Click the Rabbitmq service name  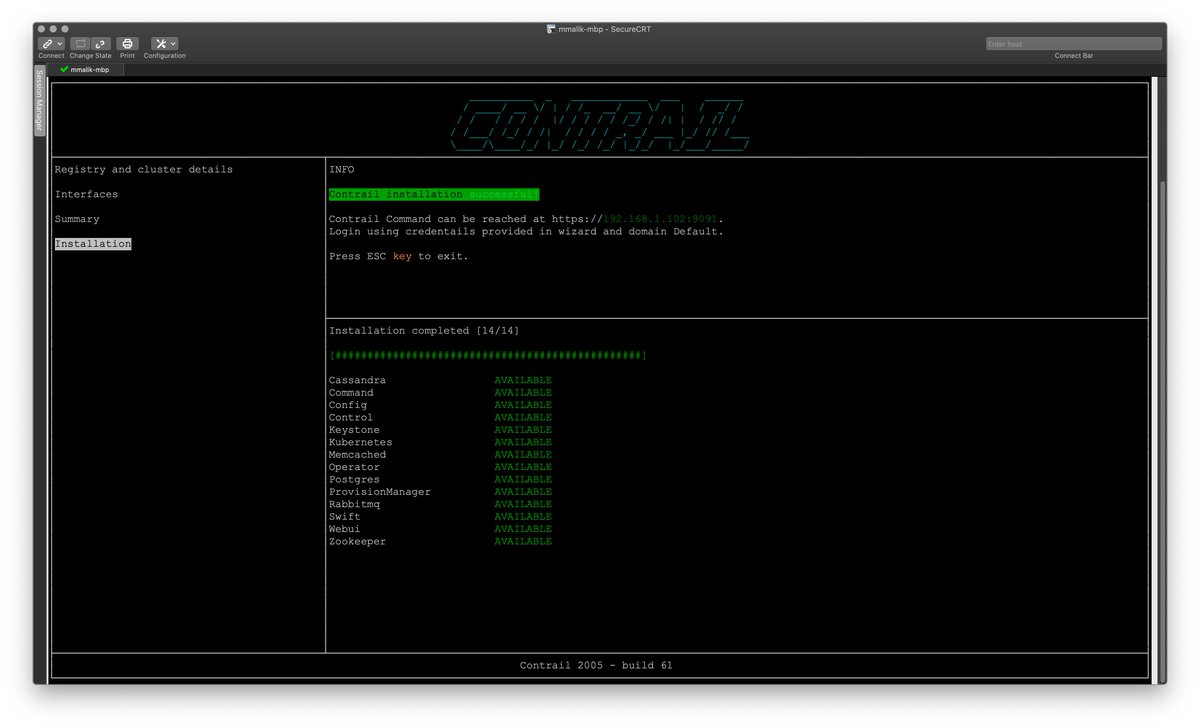[354, 504]
